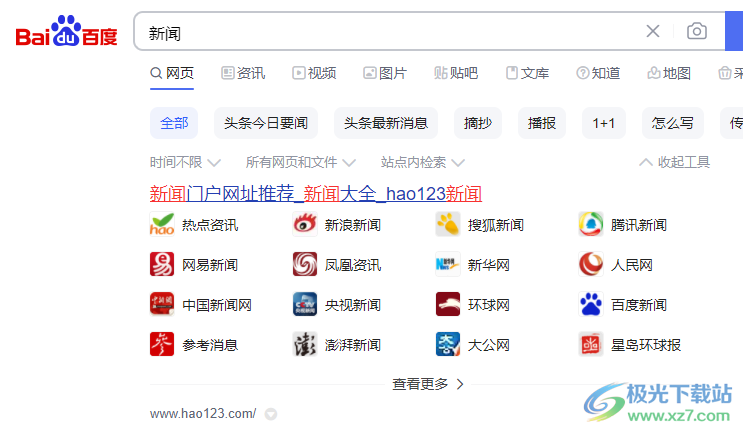
Task: Open the 环球网 text link
Action: (489, 305)
